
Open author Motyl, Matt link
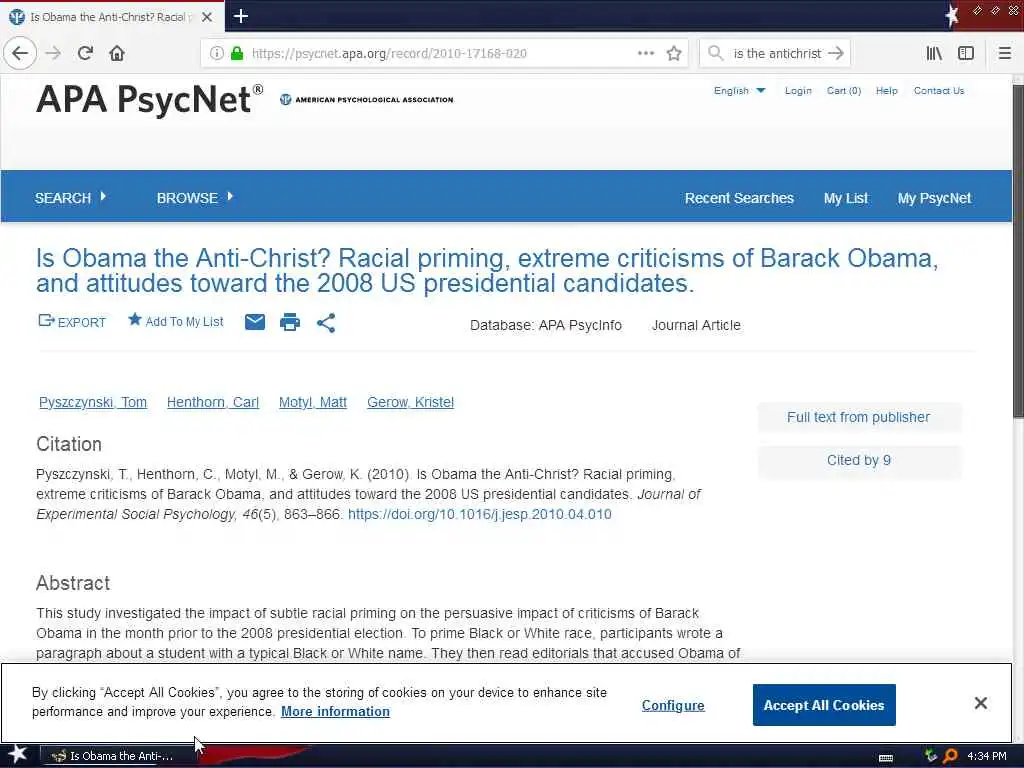(x=313, y=402)
